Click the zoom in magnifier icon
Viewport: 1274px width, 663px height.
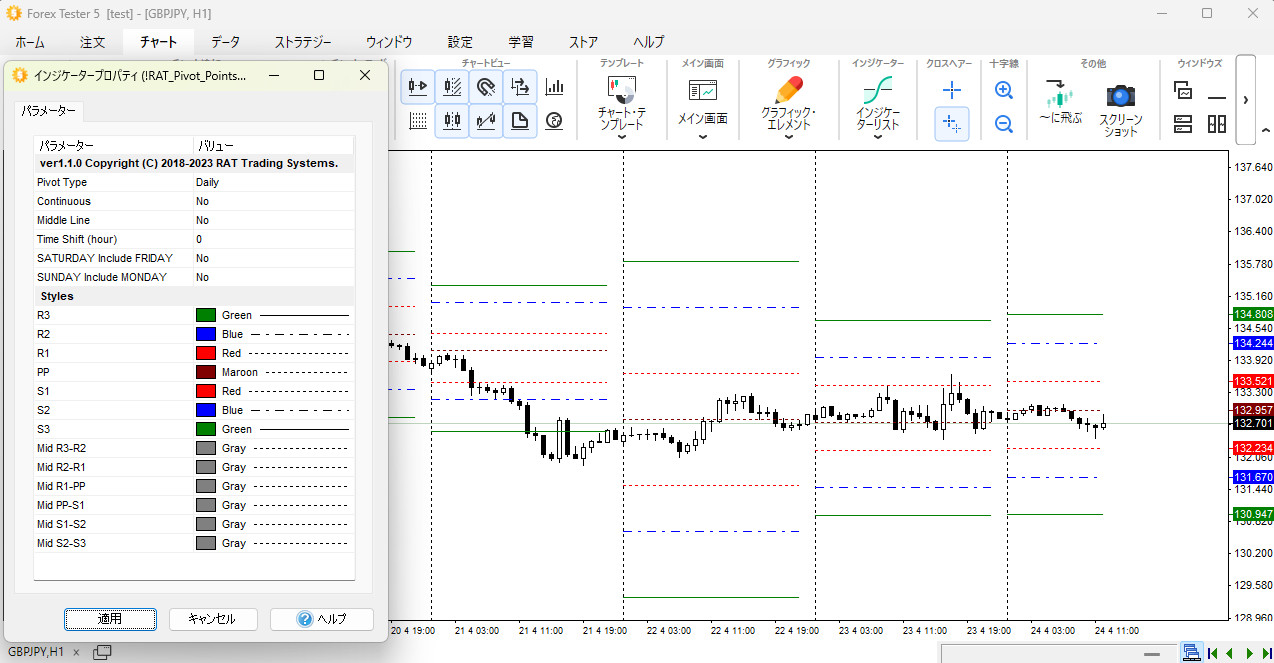coord(1004,90)
